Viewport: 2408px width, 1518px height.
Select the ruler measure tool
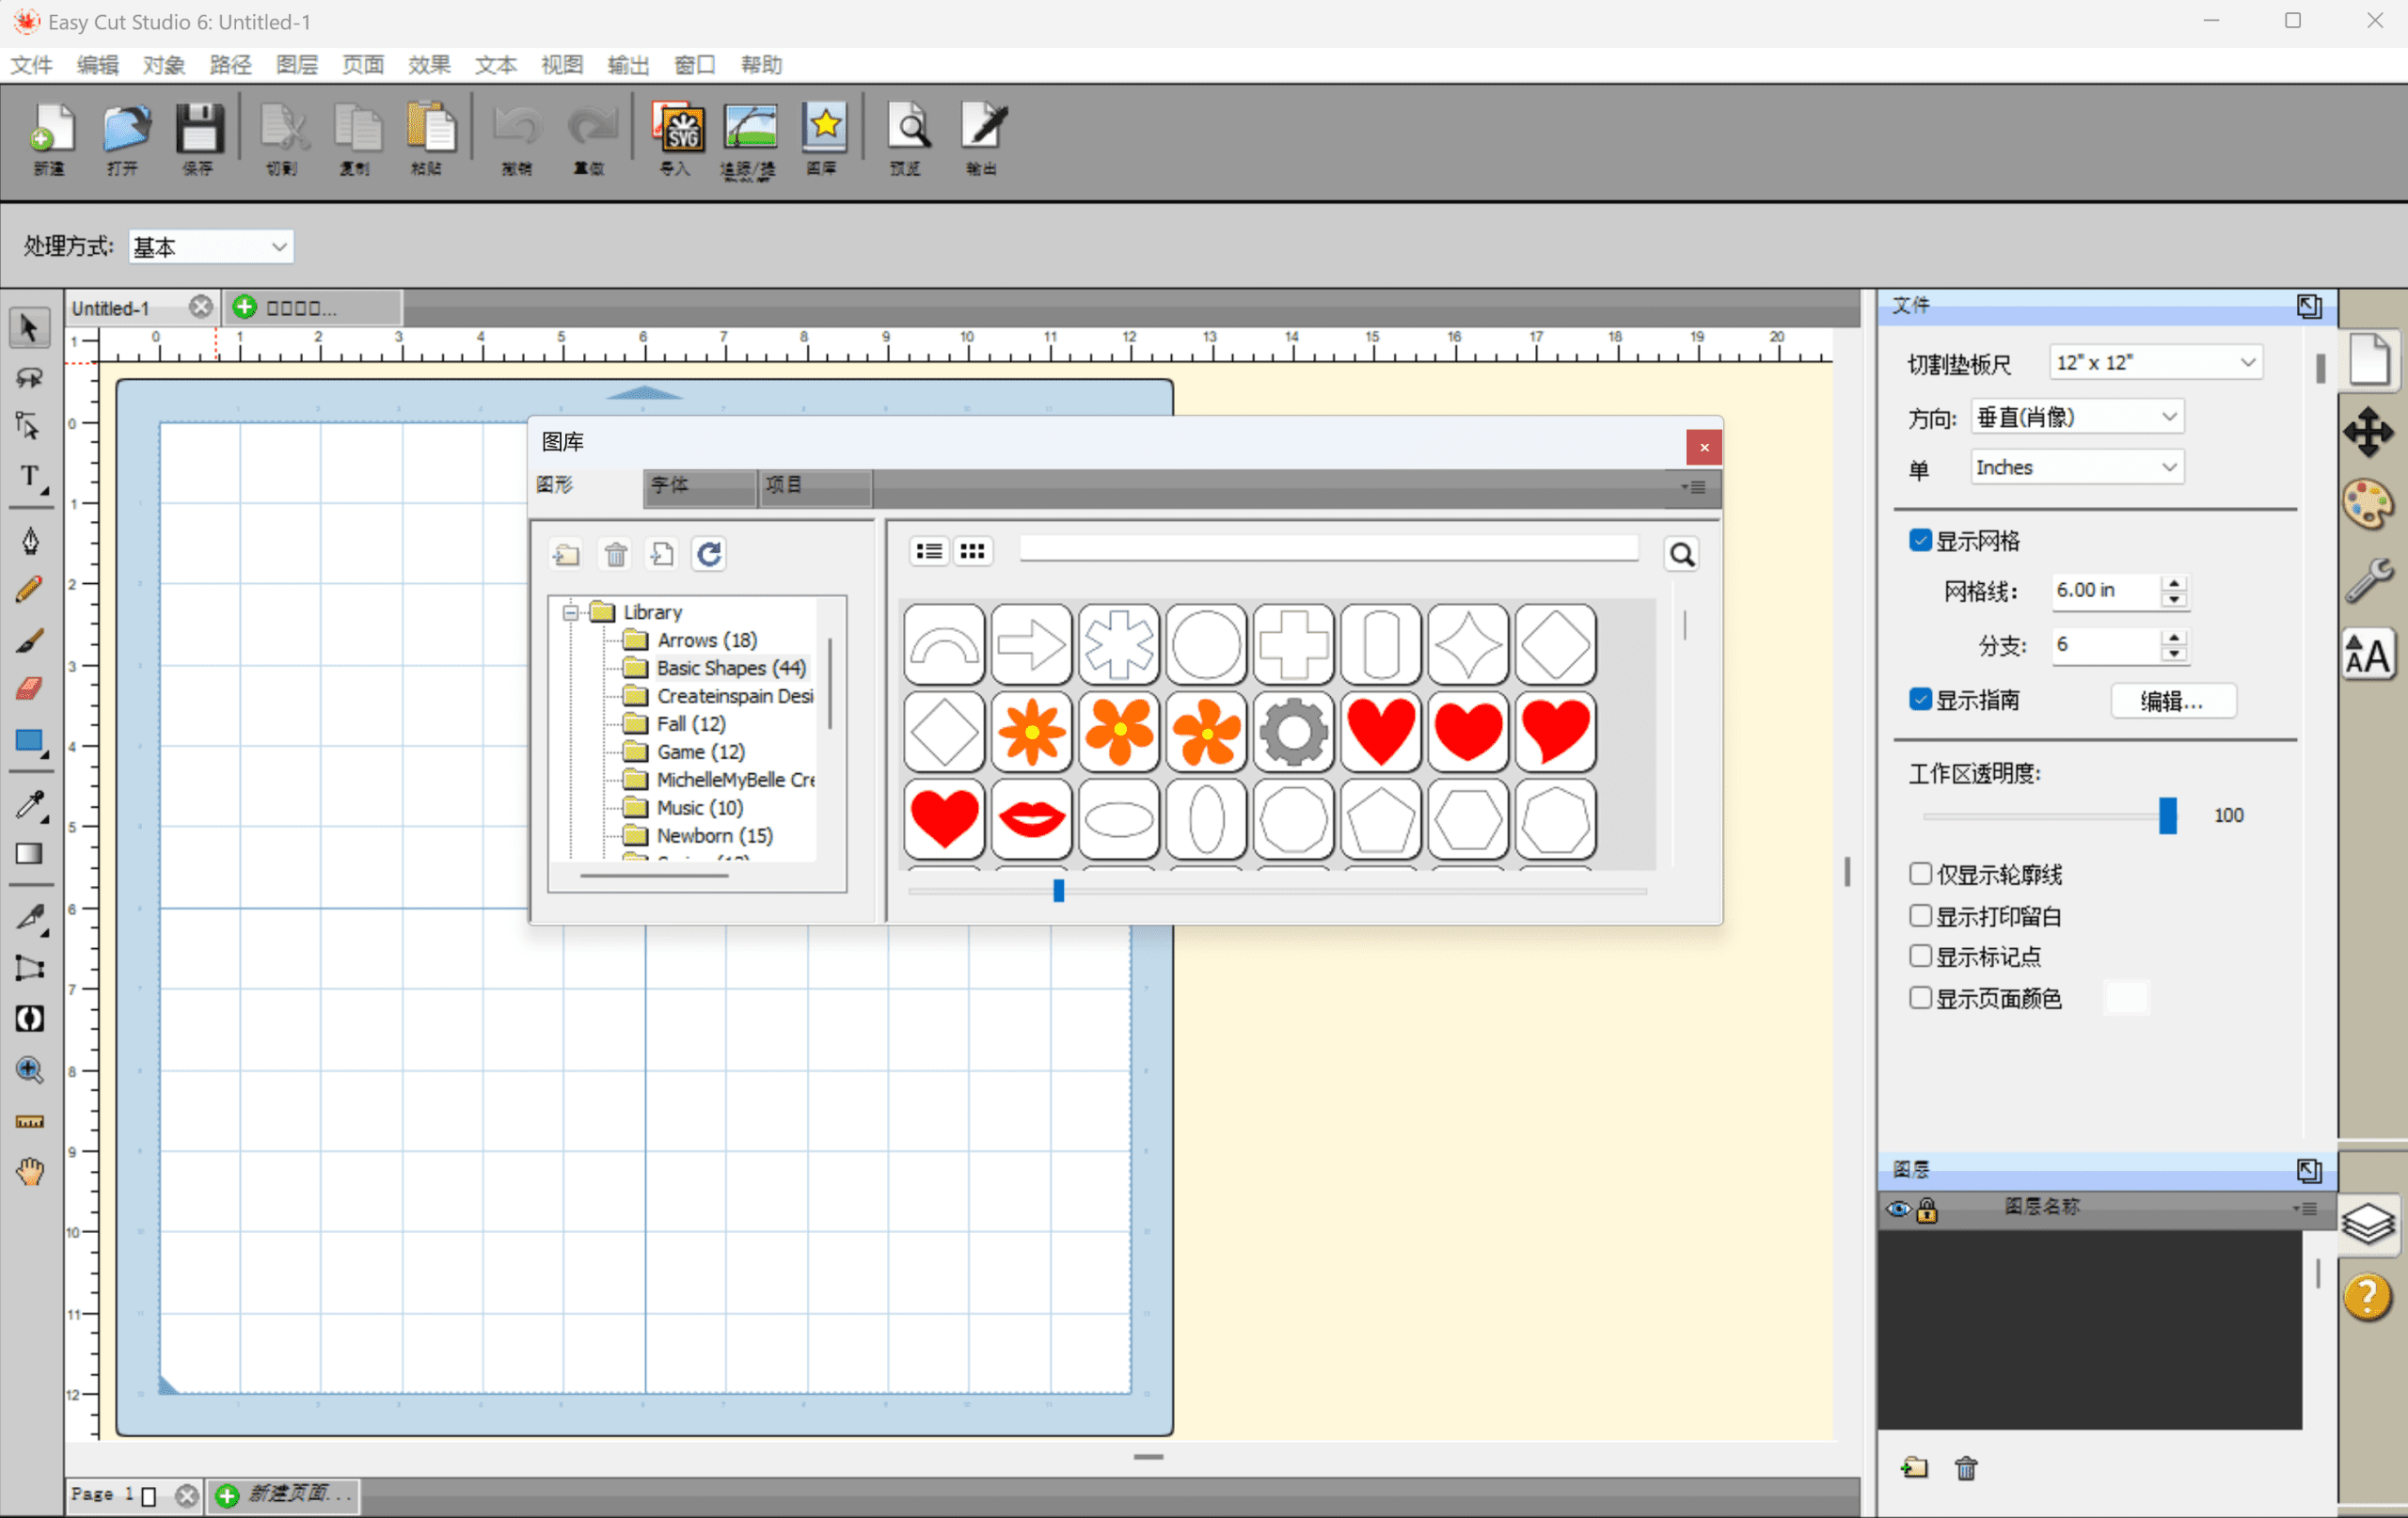(30, 1122)
